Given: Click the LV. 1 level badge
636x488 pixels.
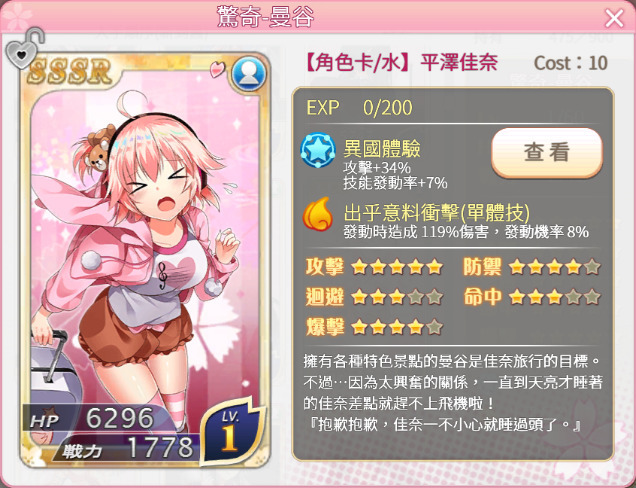Looking at the screenshot, I should [232, 432].
